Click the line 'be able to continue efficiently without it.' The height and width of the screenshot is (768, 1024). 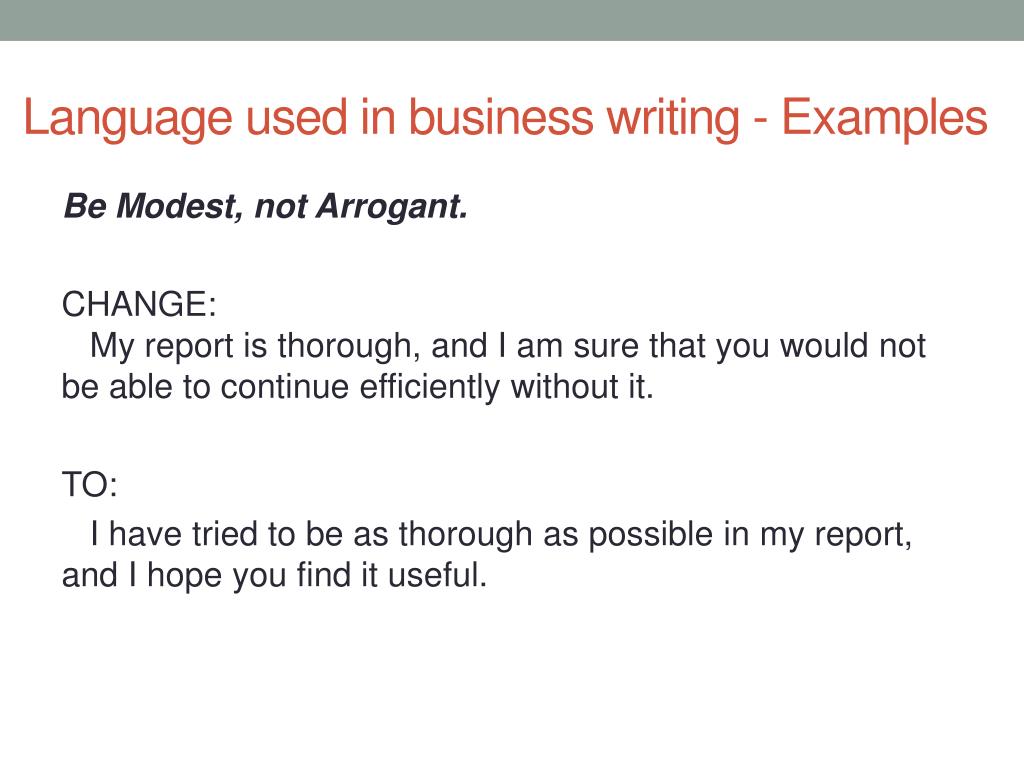[x=357, y=387]
